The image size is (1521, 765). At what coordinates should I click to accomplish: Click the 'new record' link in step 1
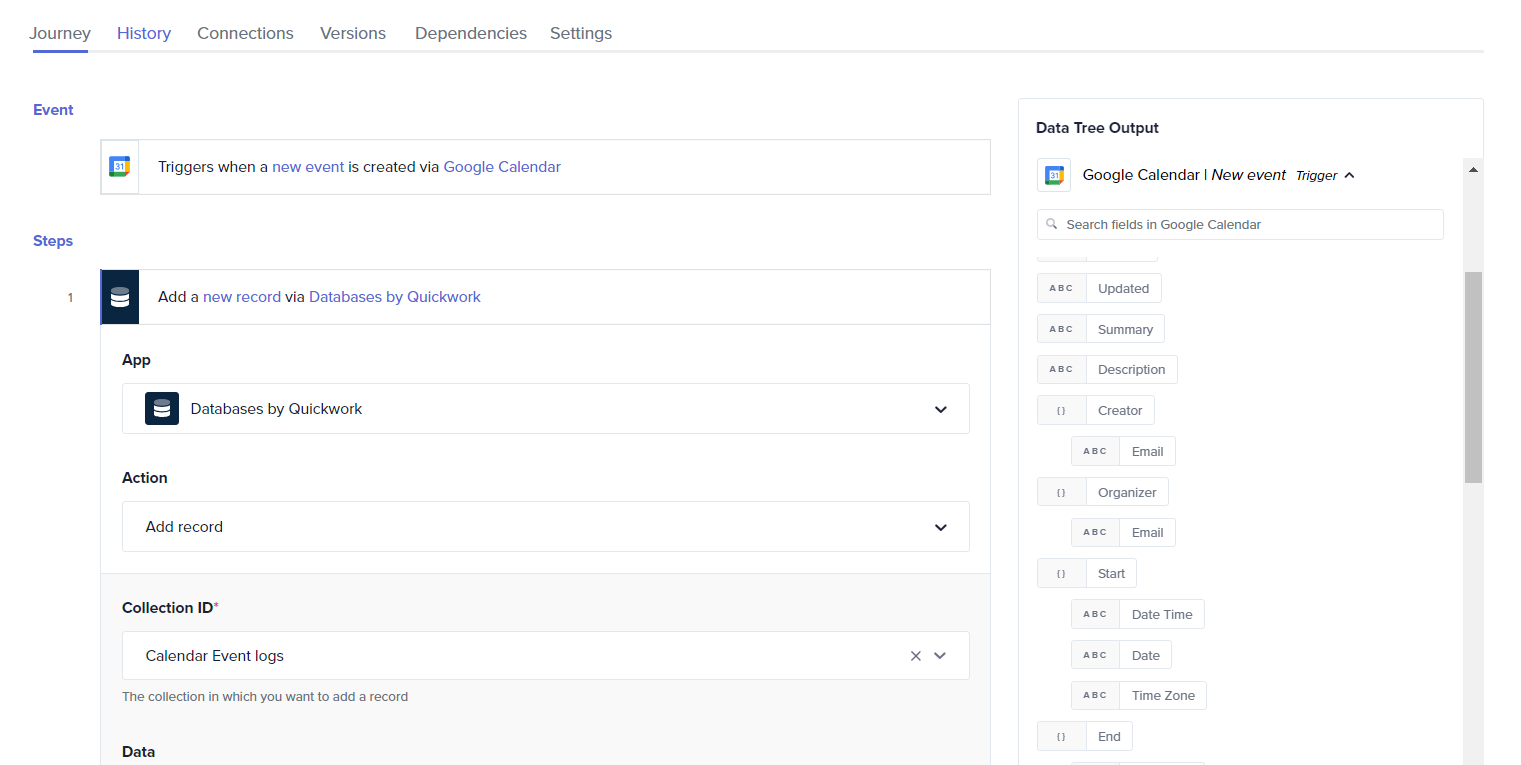pos(242,297)
